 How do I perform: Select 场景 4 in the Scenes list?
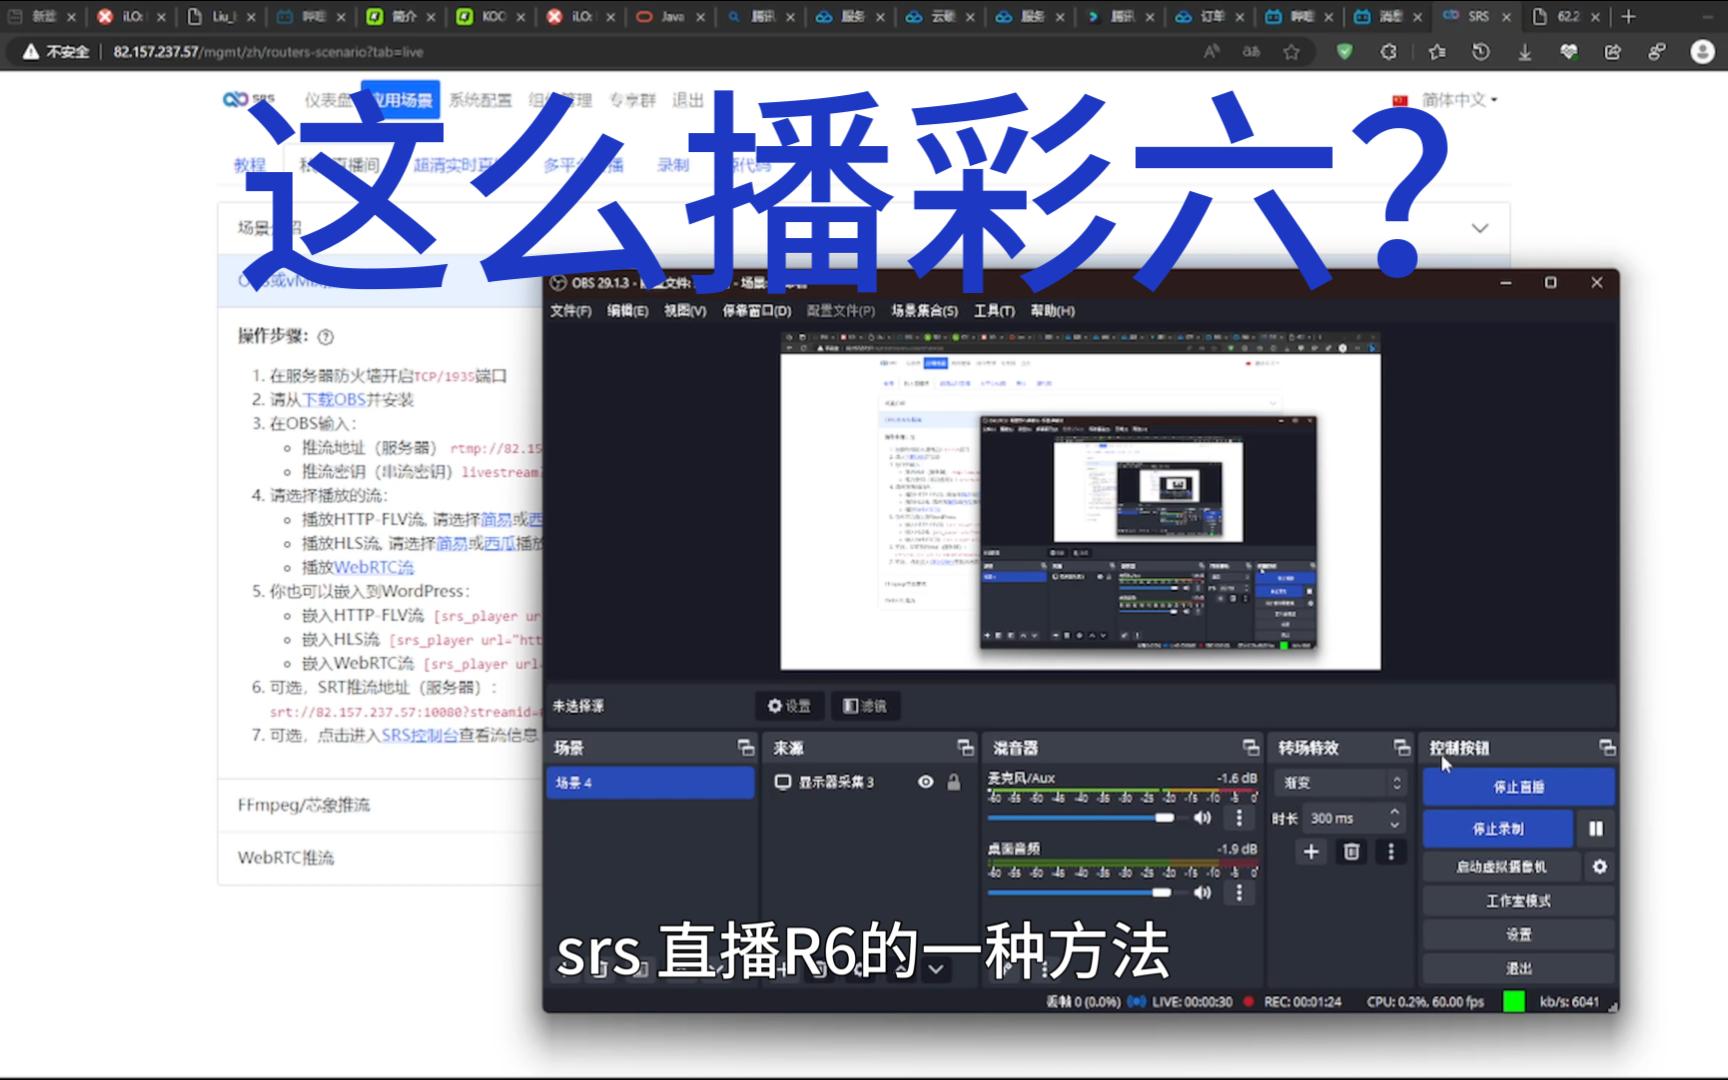pyautogui.click(x=651, y=783)
